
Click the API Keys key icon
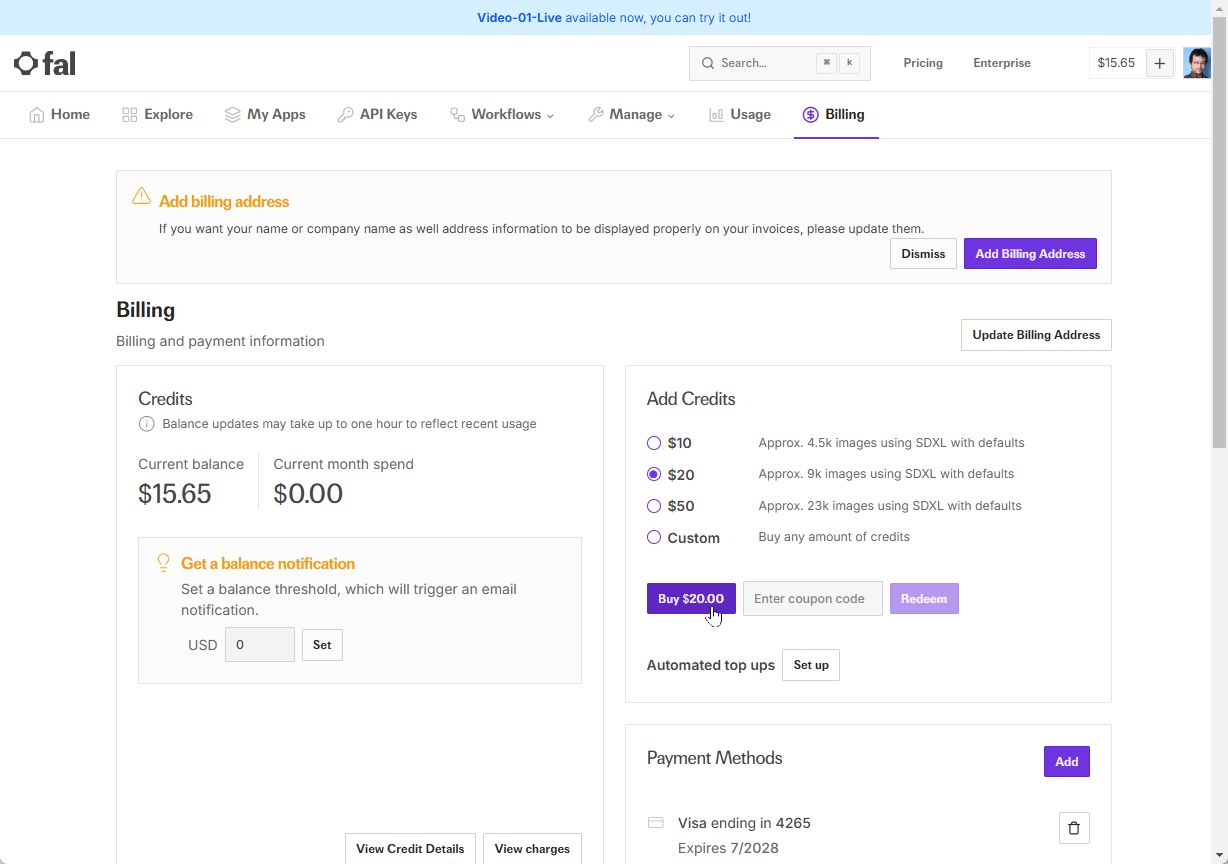click(x=345, y=115)
